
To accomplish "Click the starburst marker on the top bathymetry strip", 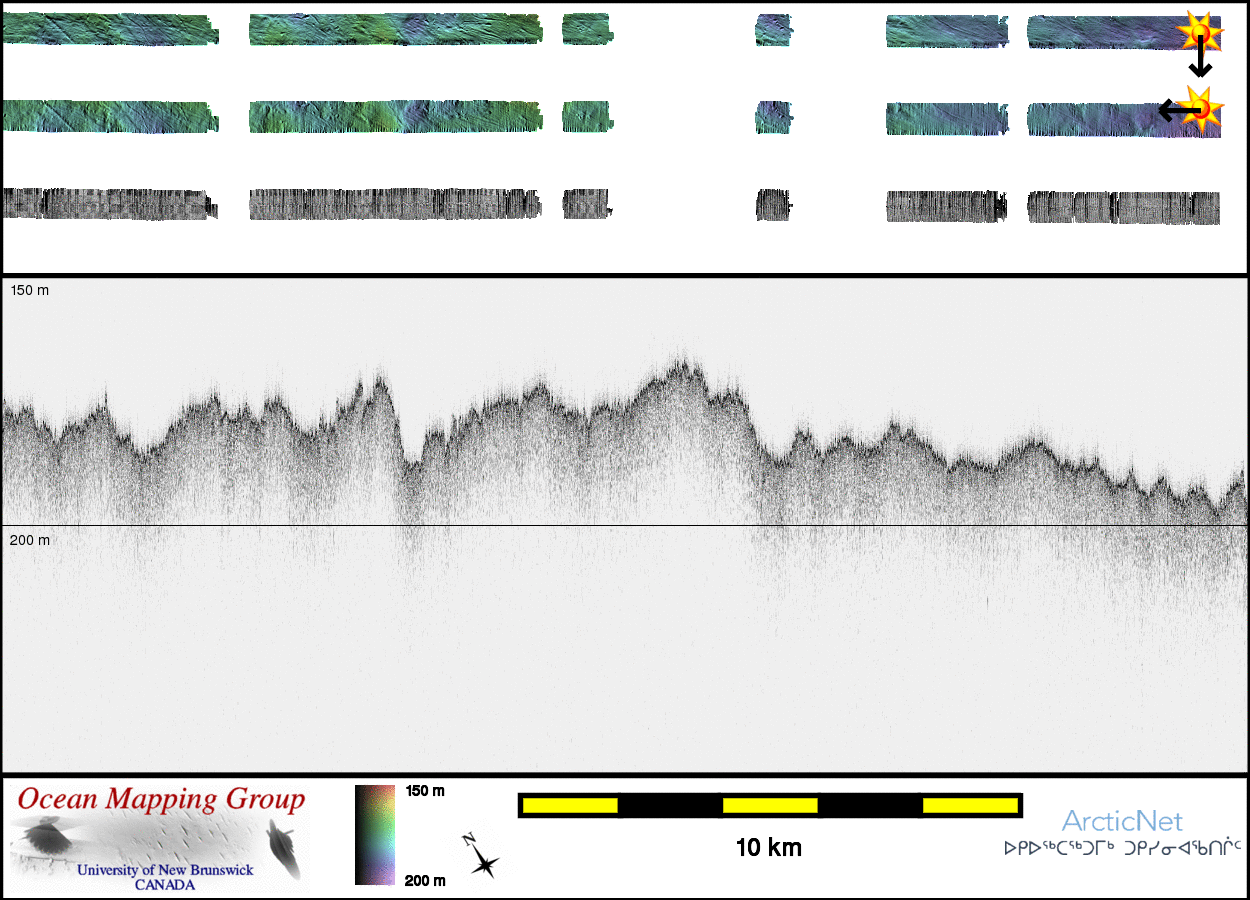I will [1199, 32].
